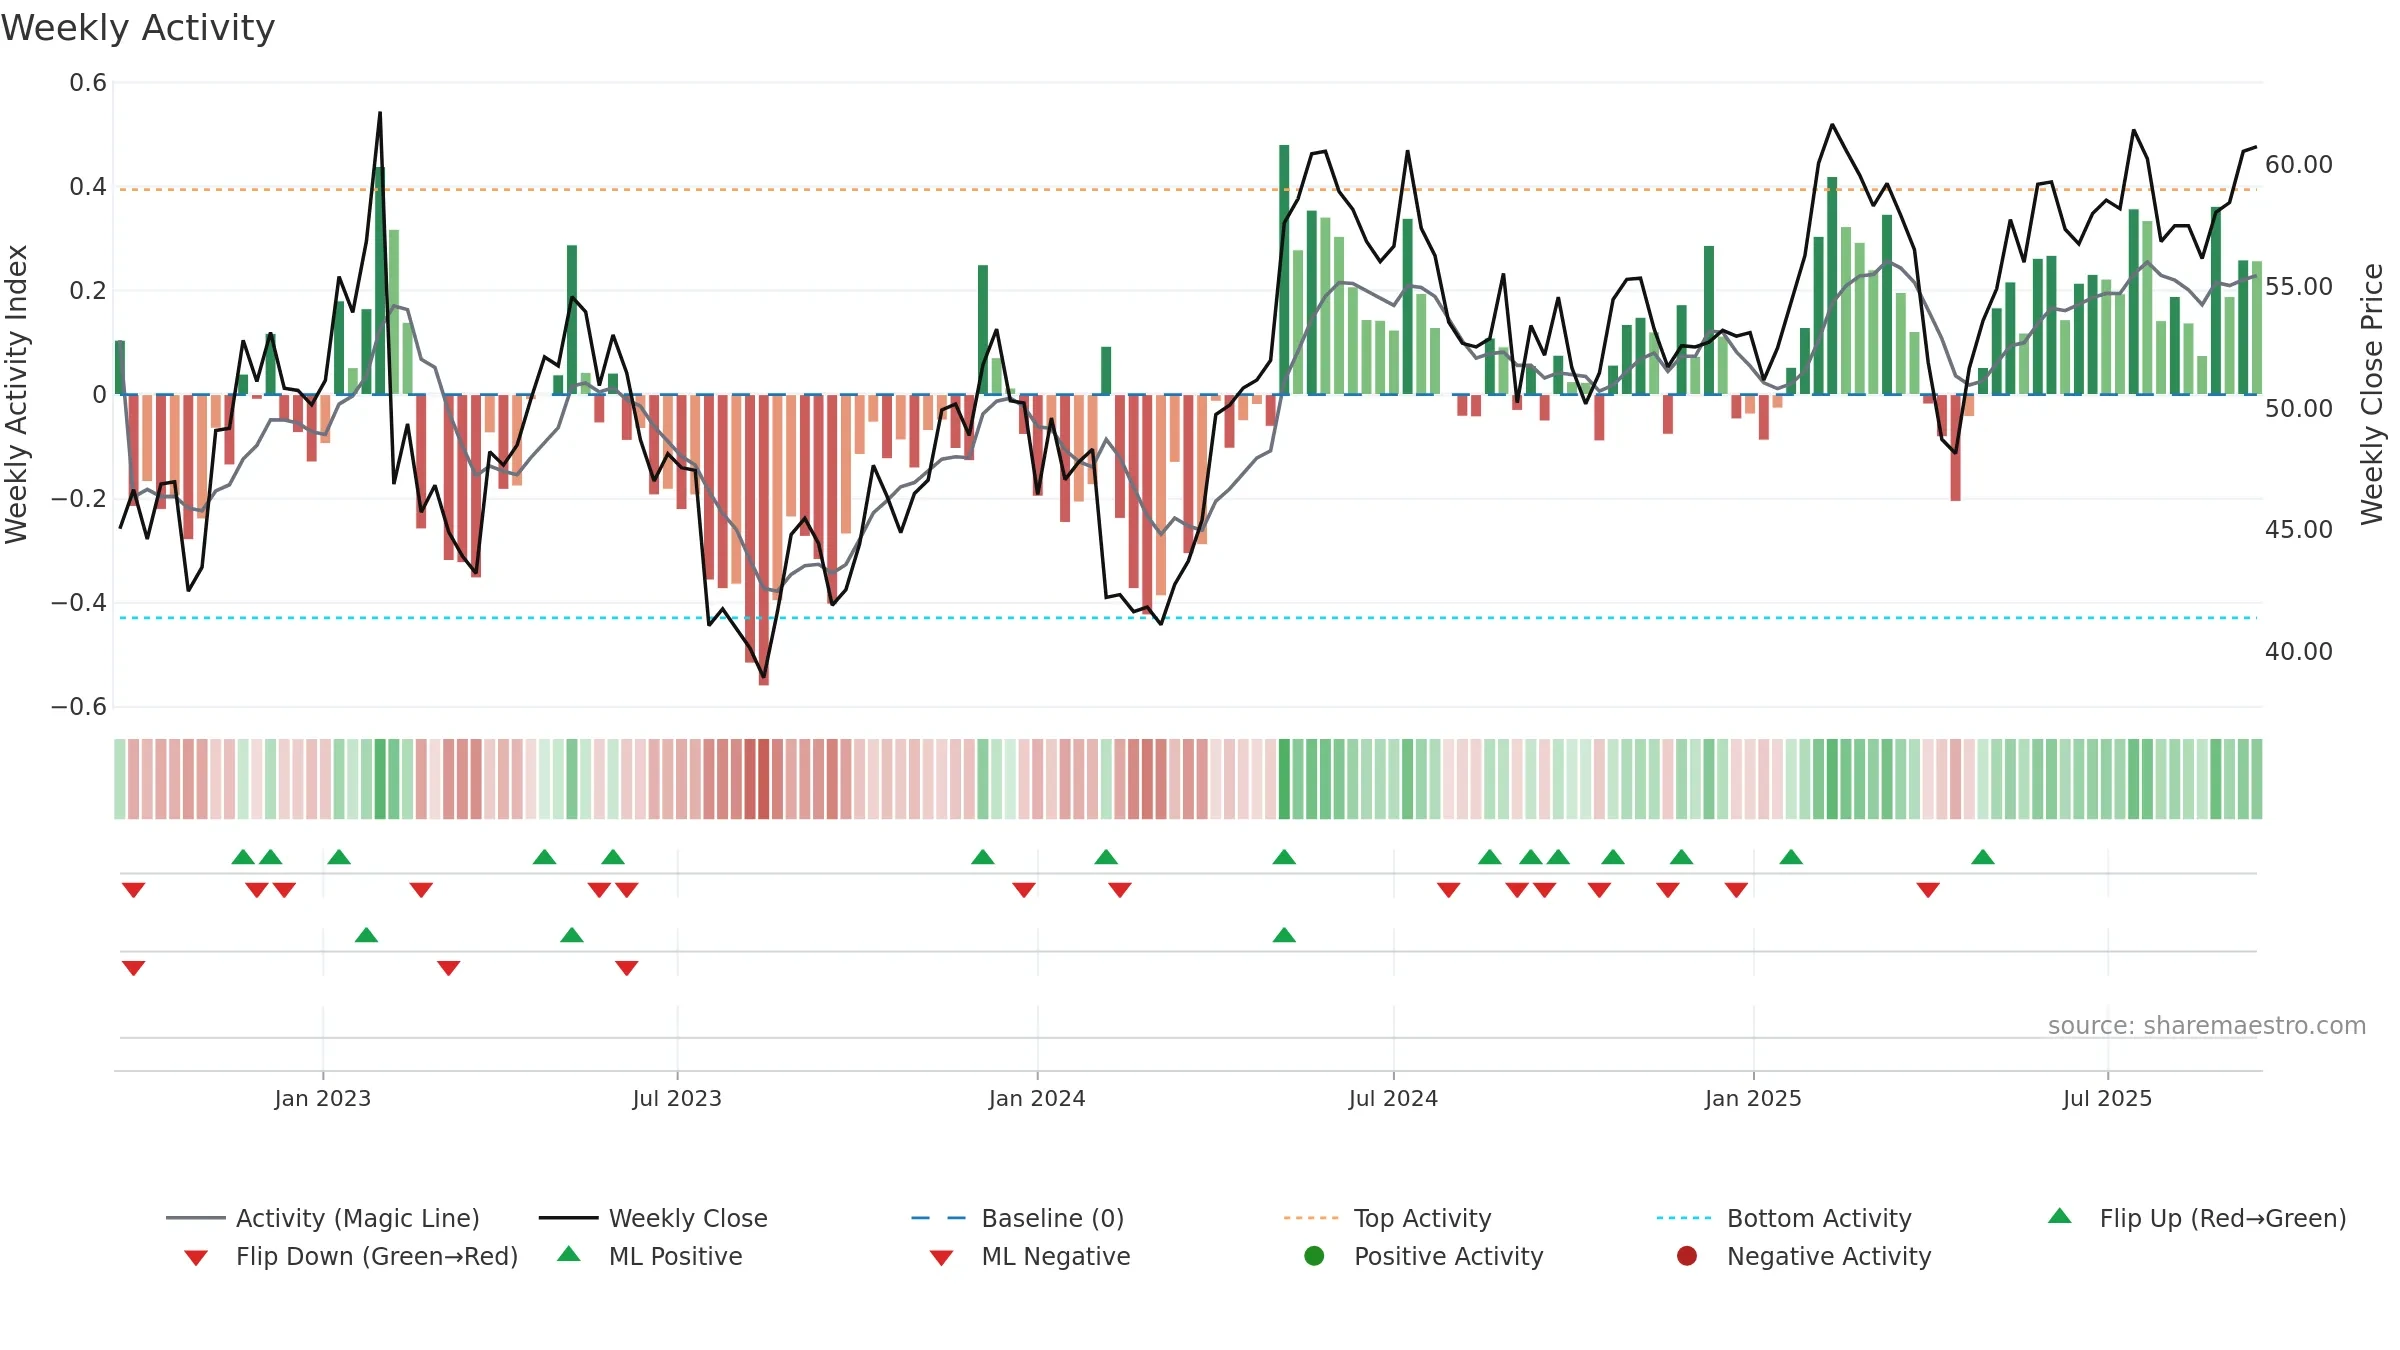Click the first Flip Up marker after Jan 2025
Viewport: 2400px width, 1350px height.
(x=1791, y=857)
